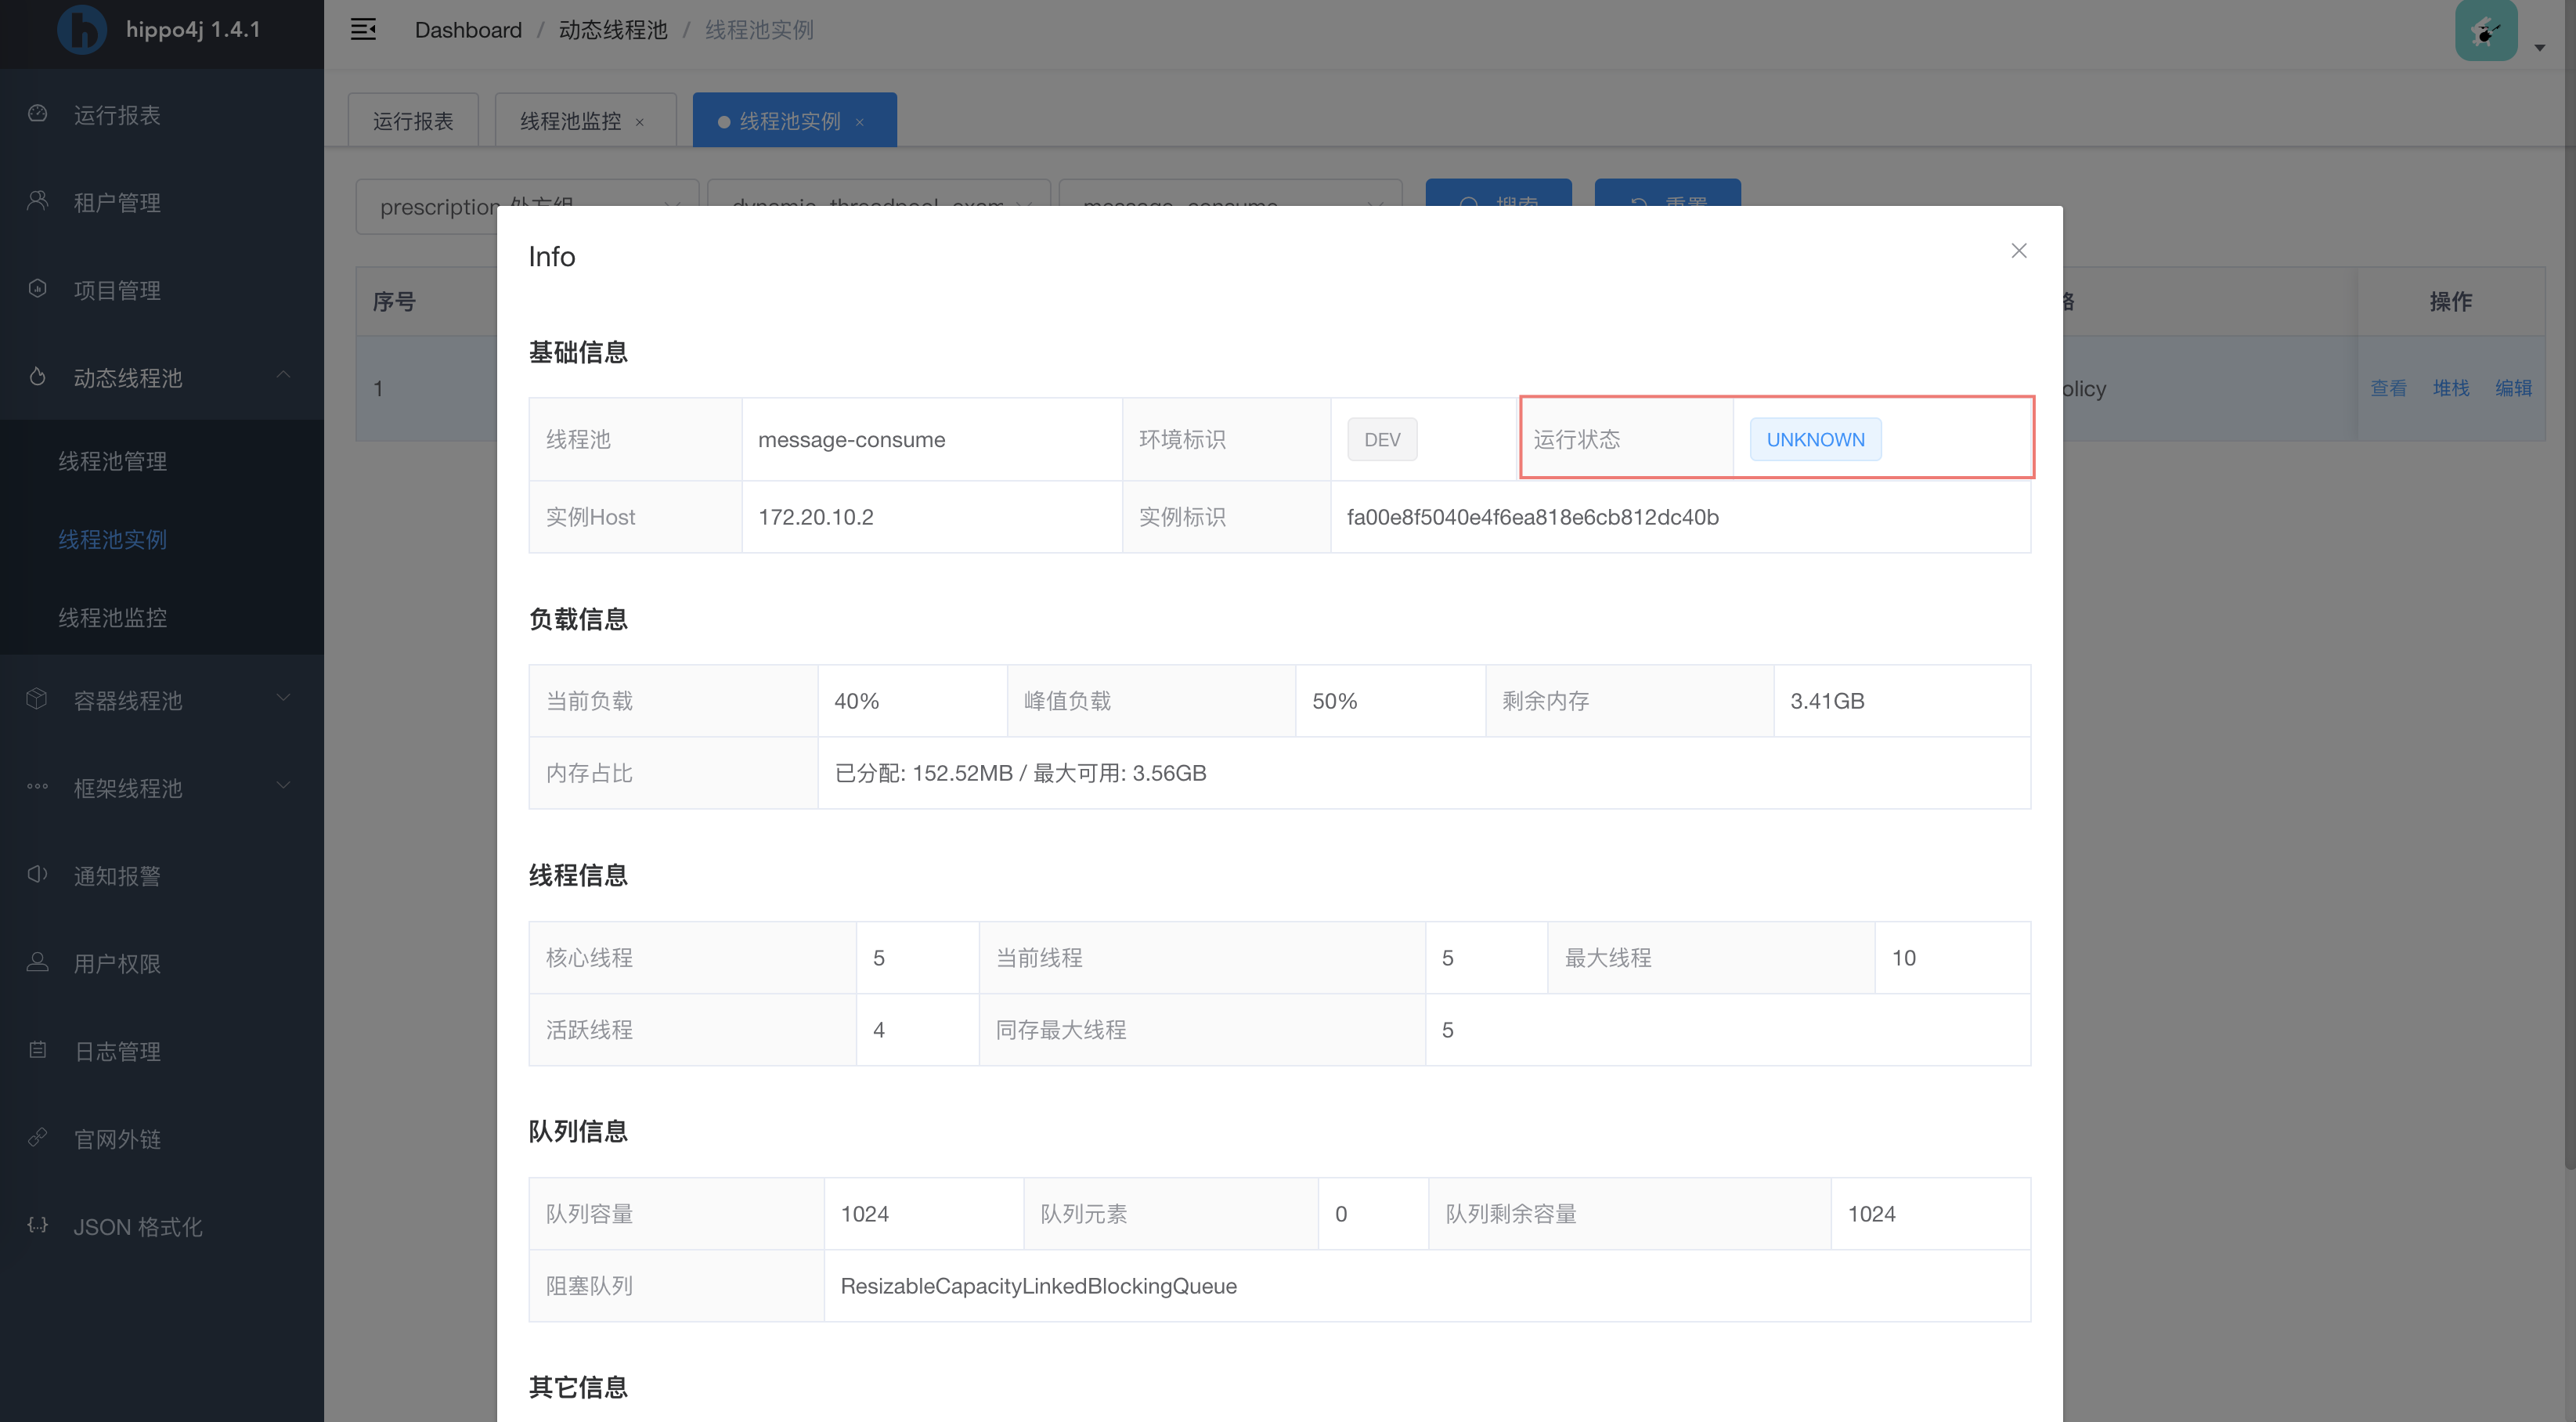Open the 运行报表 dashboard sidebar icon
The width and height of the screenshot is (2576, 1422).
point(38,114)
